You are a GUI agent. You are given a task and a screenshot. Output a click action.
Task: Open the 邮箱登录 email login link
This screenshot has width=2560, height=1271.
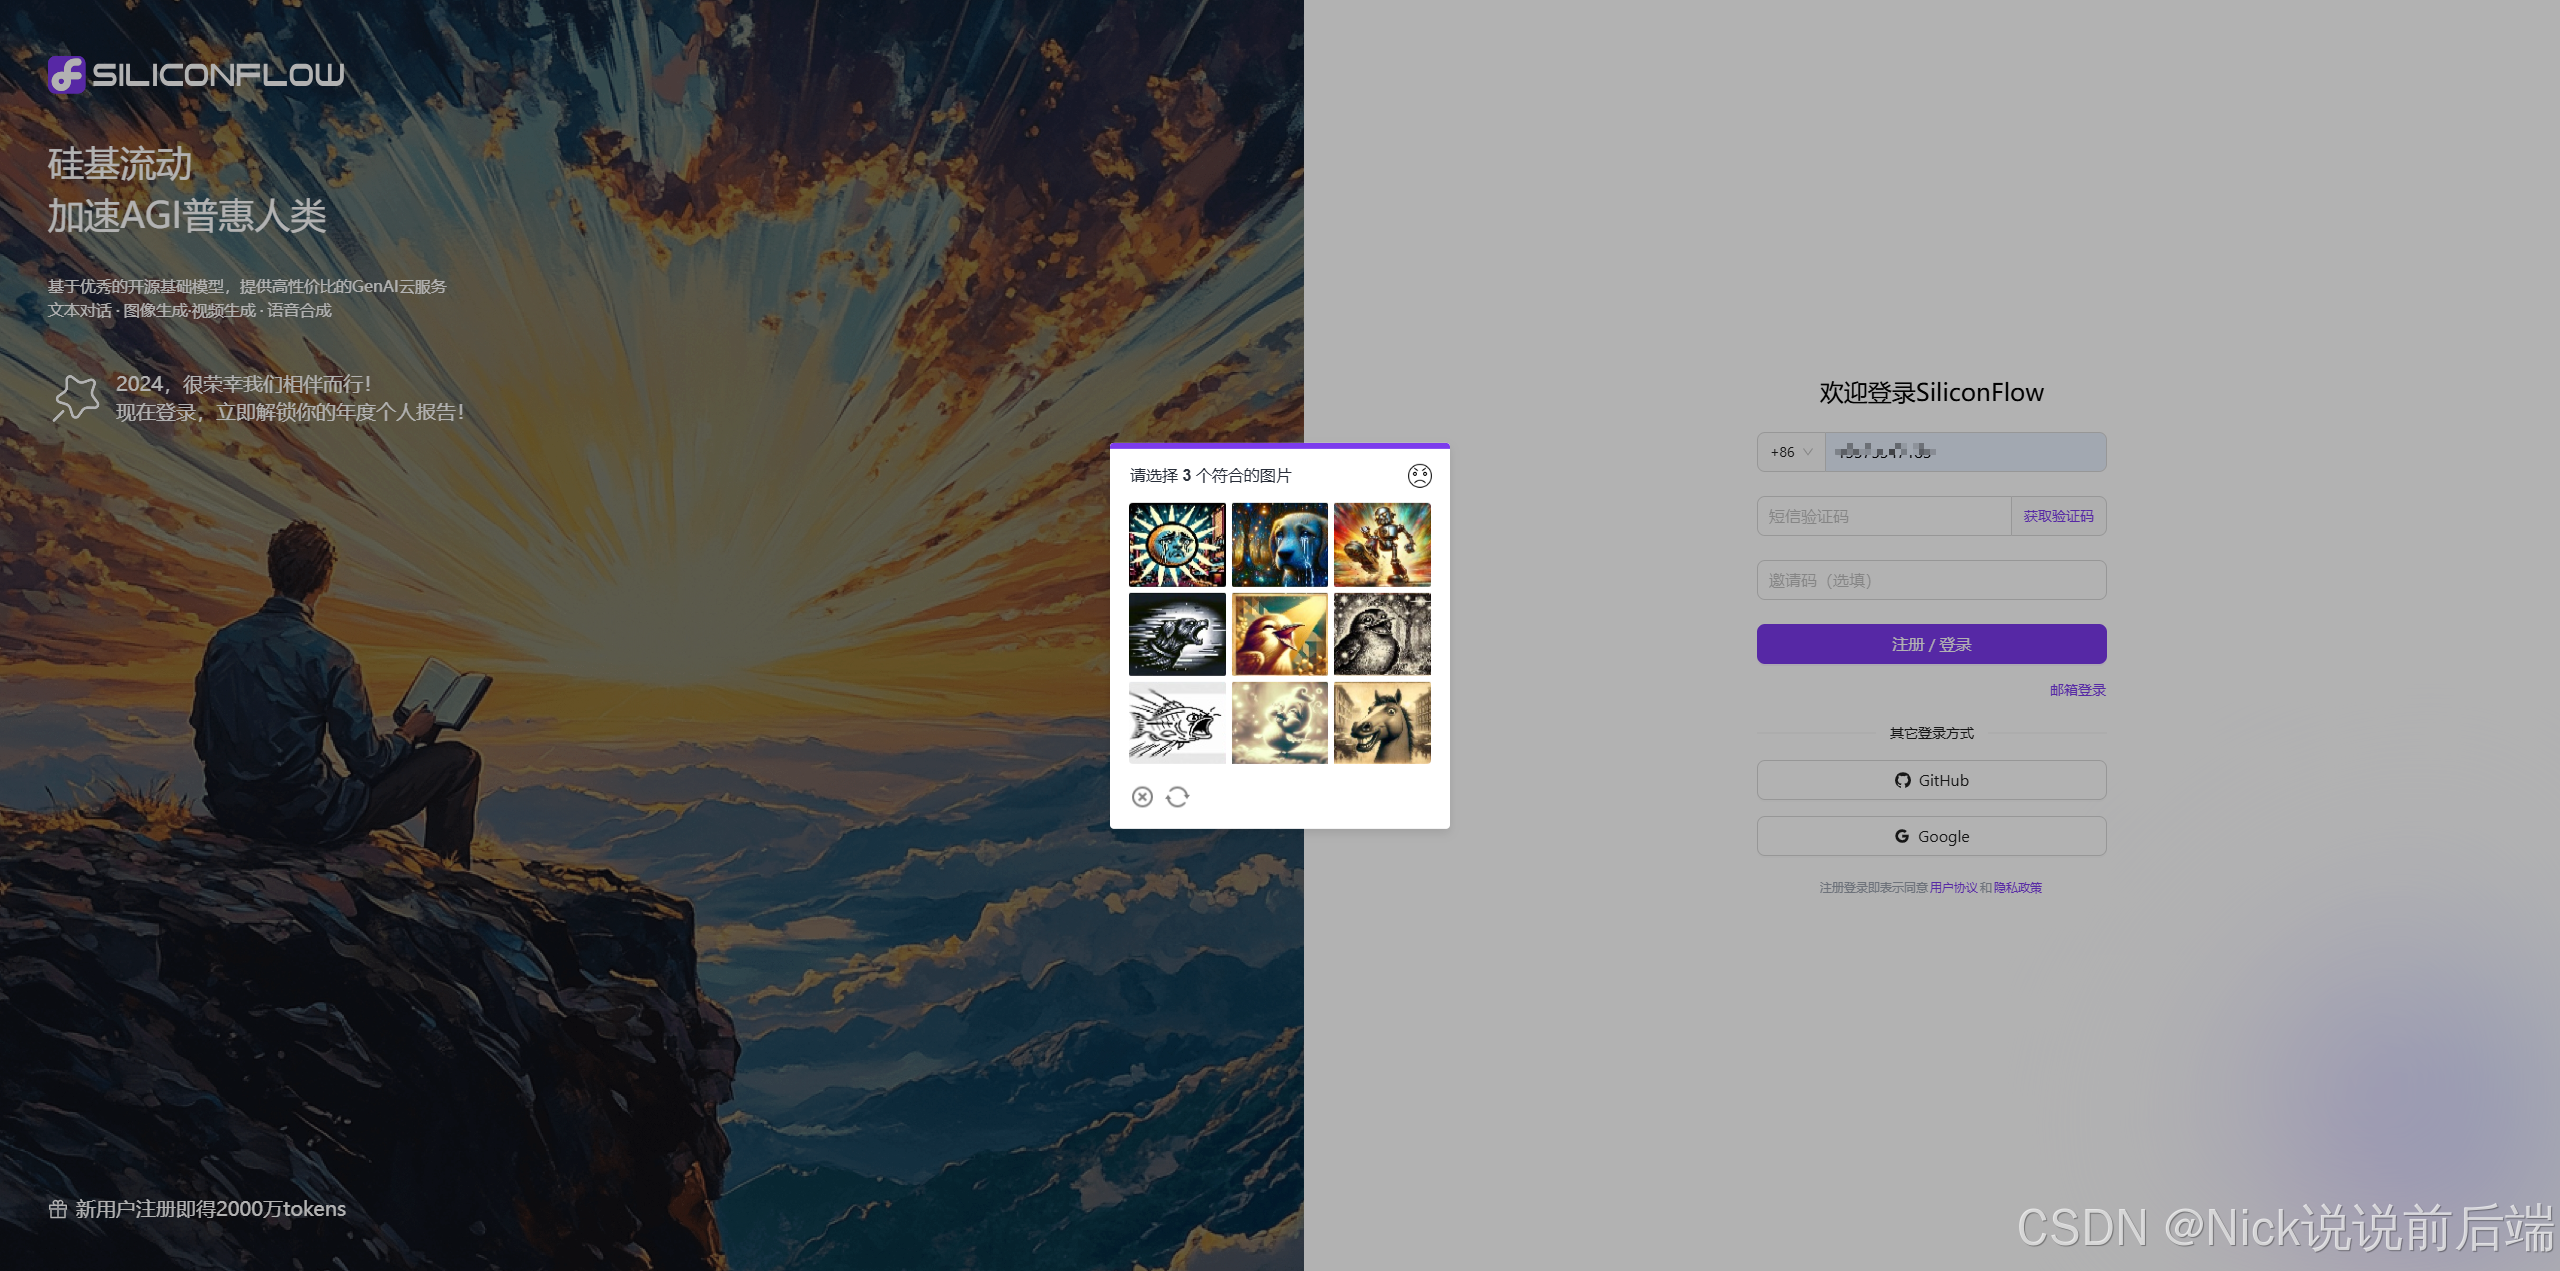(2077, 690)
